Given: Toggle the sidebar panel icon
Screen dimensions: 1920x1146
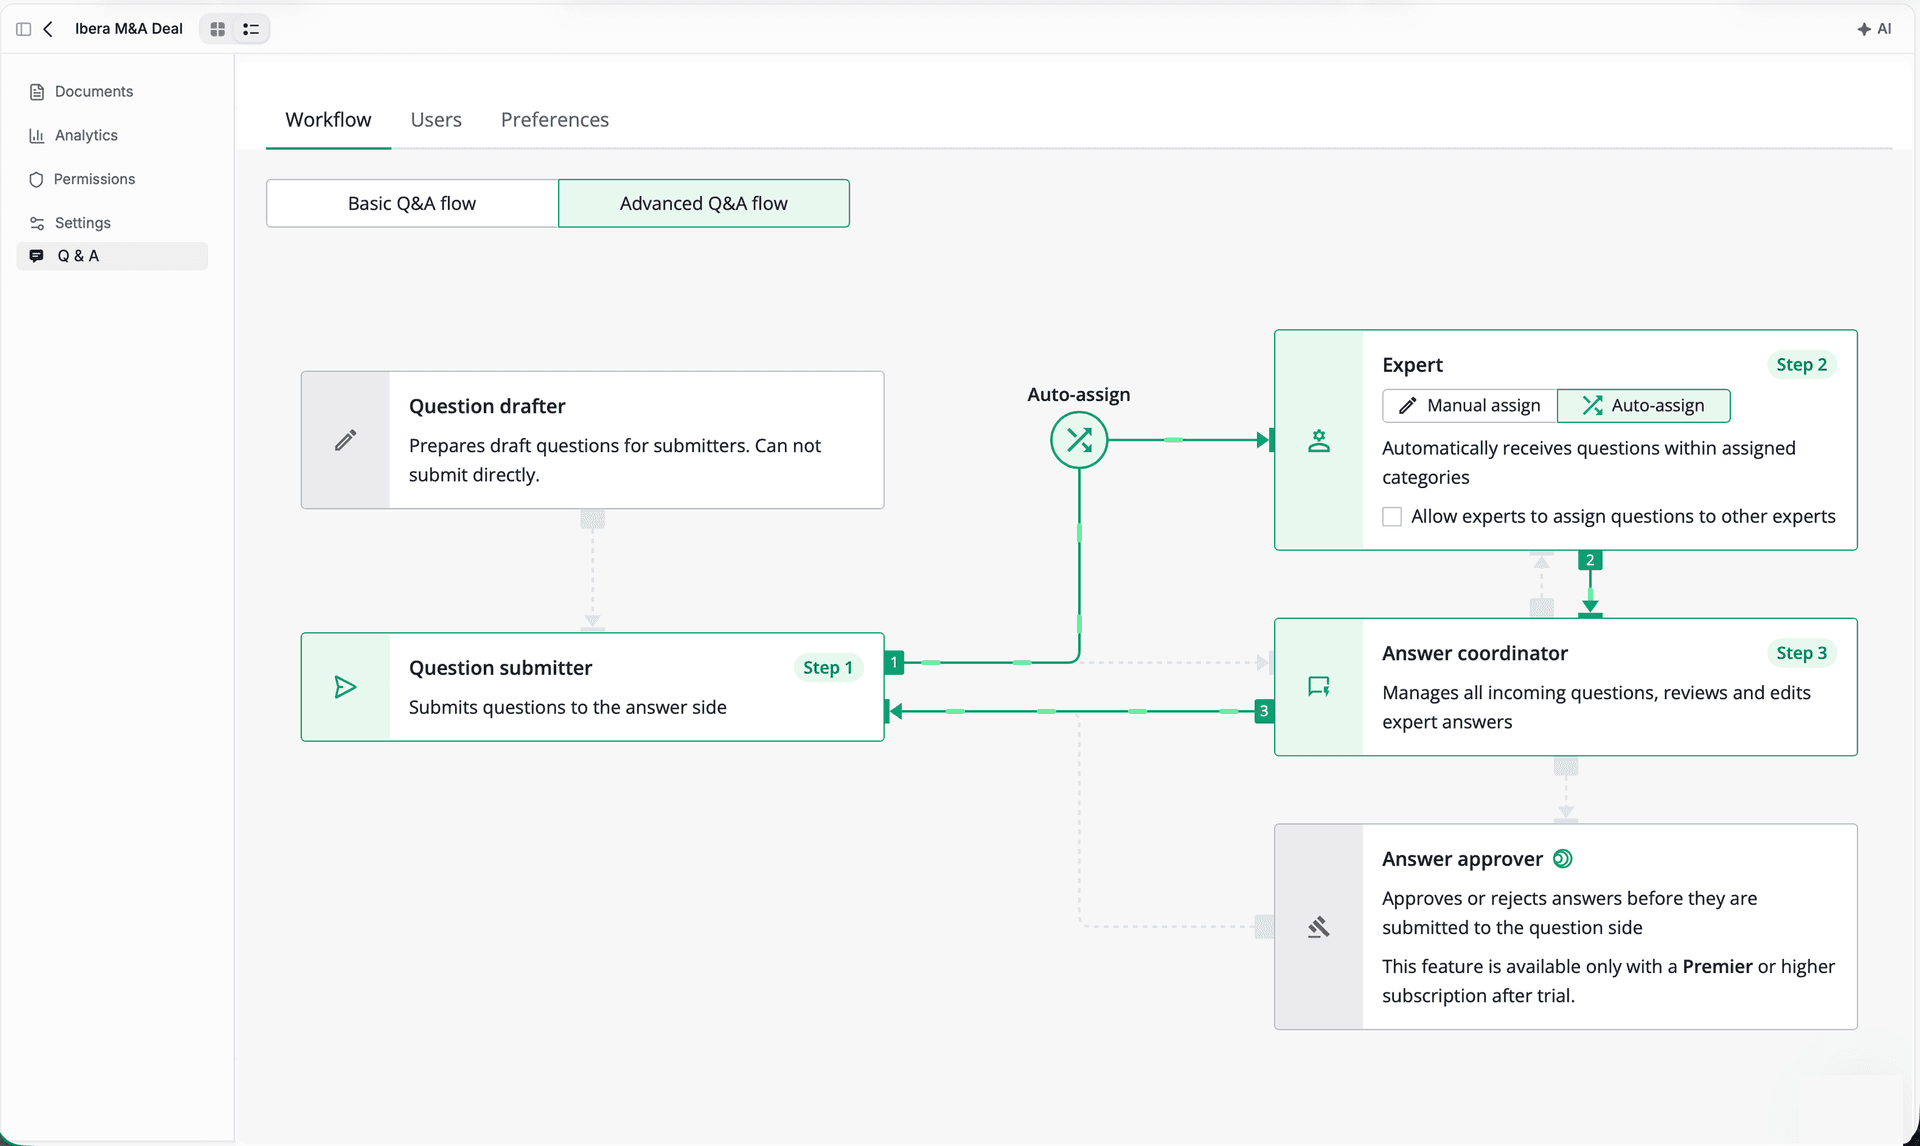Looking at the screenshot, I should (x=22, y=28).
